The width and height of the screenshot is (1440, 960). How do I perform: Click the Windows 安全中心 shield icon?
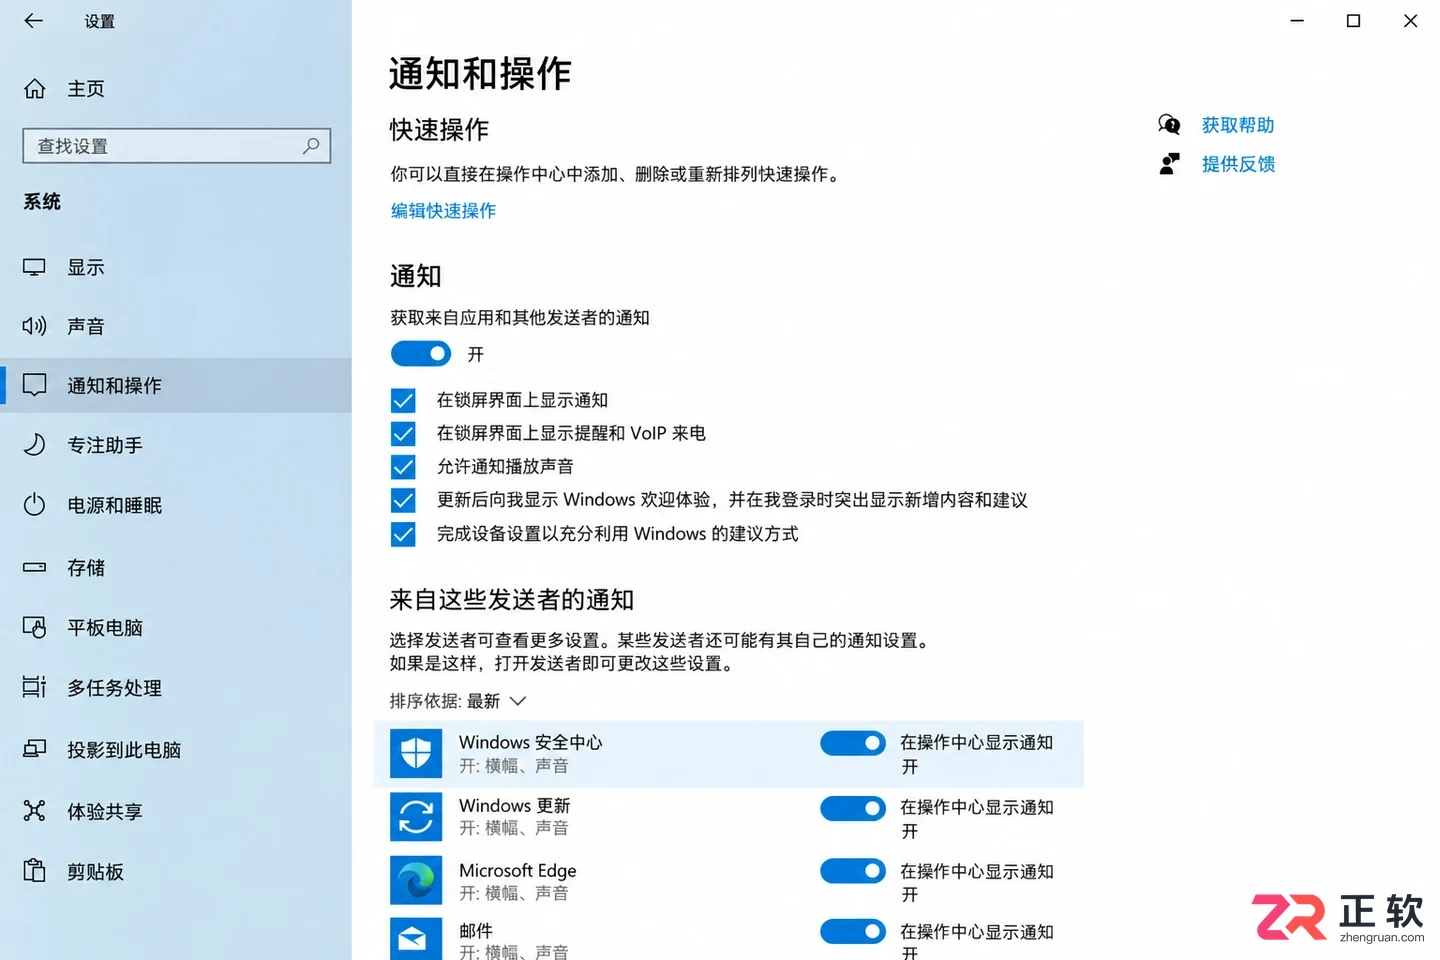tap(416, 753)
